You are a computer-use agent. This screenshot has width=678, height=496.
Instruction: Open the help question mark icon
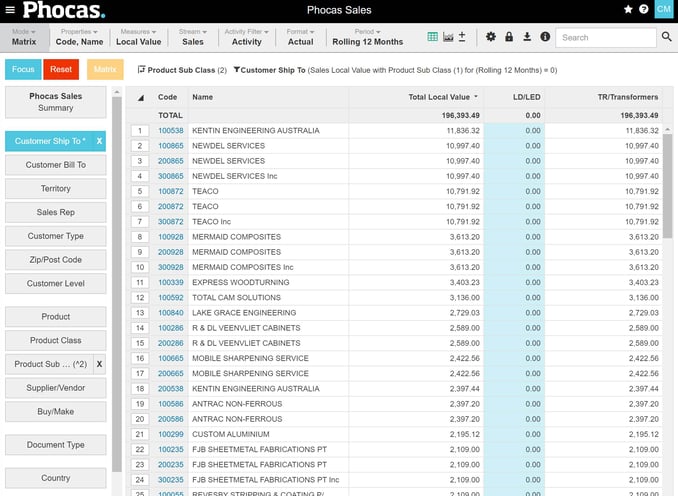pos(643,9)
